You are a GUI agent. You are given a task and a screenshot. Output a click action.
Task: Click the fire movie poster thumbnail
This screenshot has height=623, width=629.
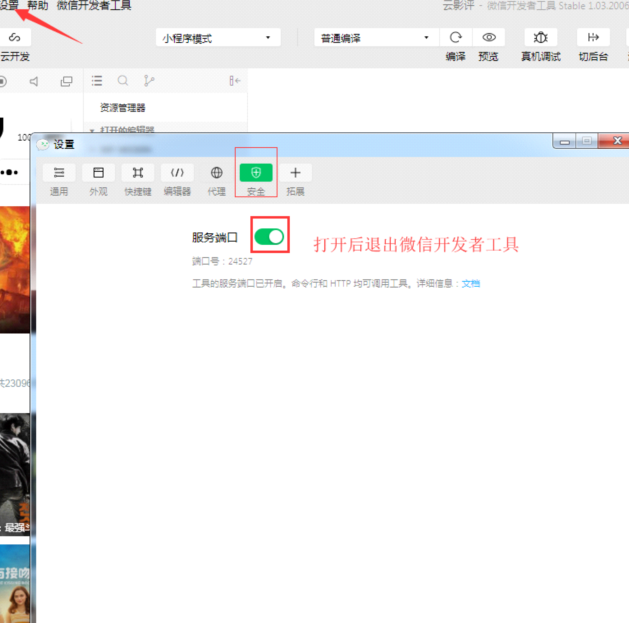point(15,270)
